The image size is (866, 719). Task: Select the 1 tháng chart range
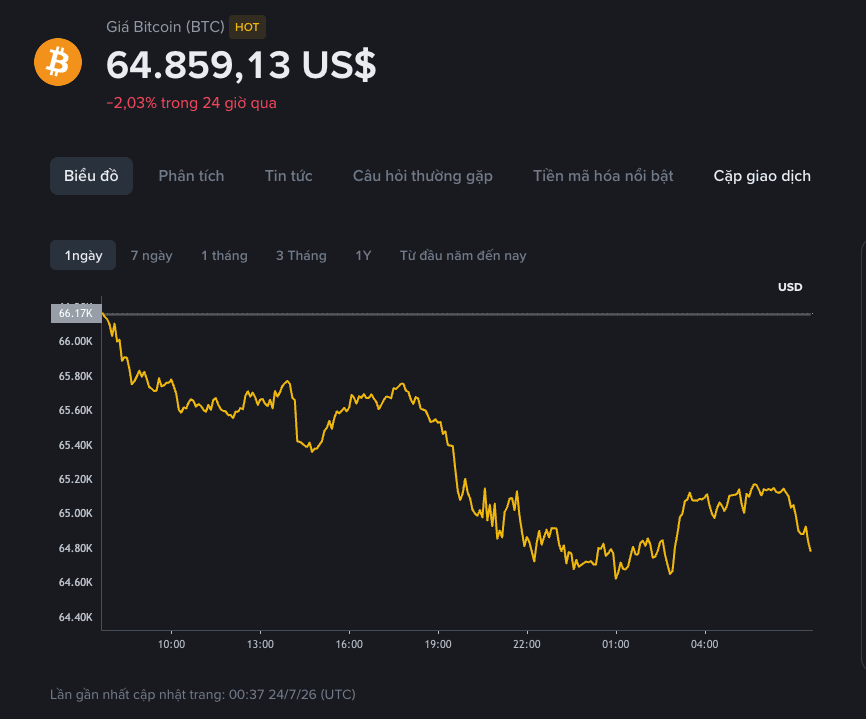click(224, 256)
